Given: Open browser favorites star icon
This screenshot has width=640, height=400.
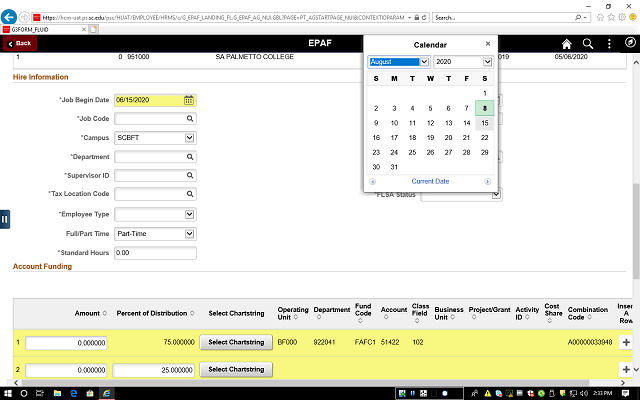Looking at the screenshot, I should click(x=611, y=17).
